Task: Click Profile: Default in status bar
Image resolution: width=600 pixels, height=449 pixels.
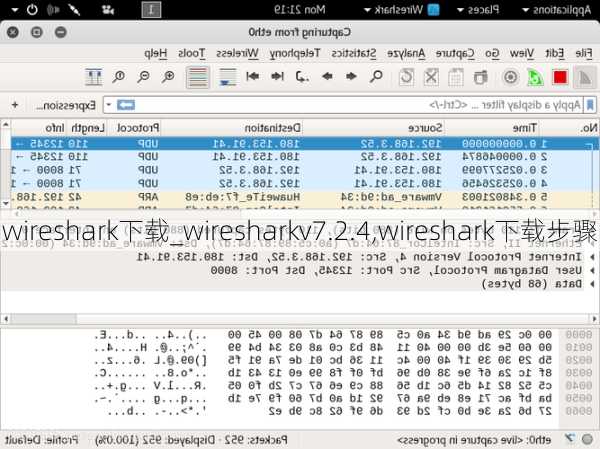Action: click(x=41, y=440)
